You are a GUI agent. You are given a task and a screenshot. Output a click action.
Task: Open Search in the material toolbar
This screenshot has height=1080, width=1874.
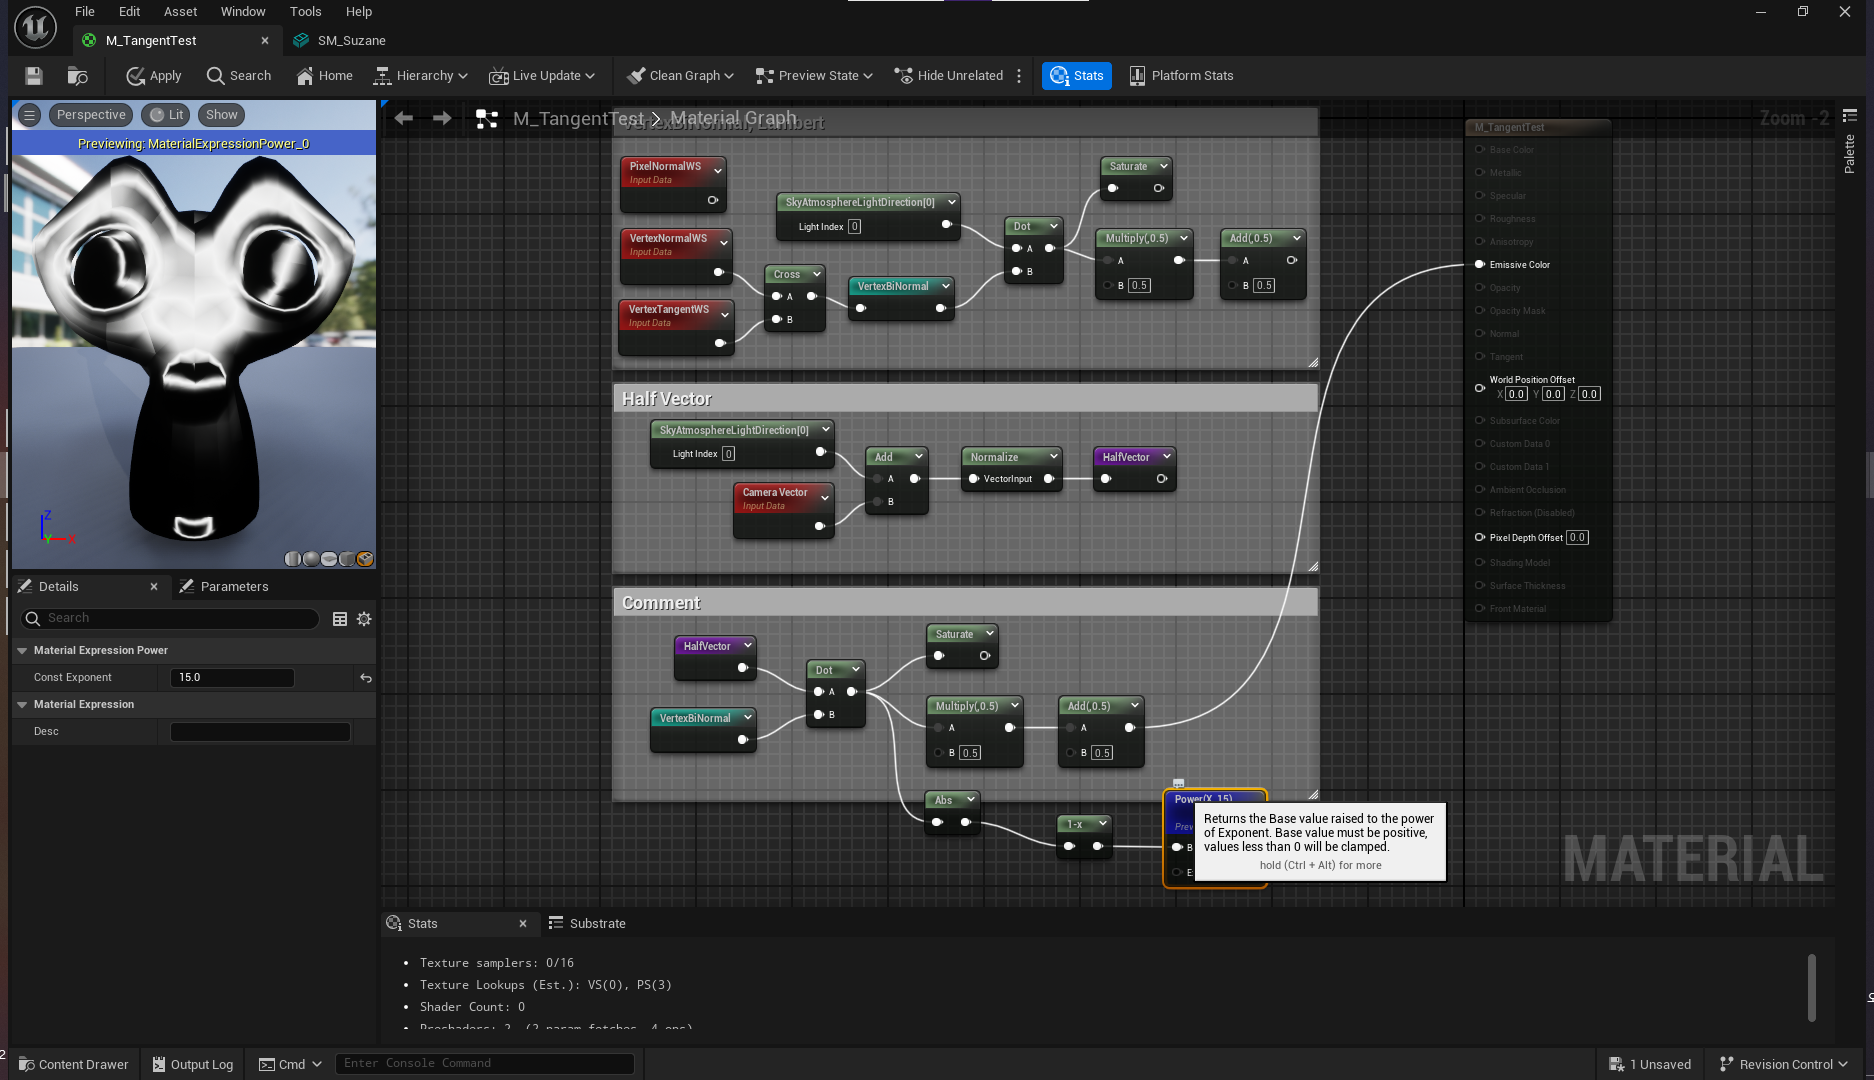click(239, 76)
